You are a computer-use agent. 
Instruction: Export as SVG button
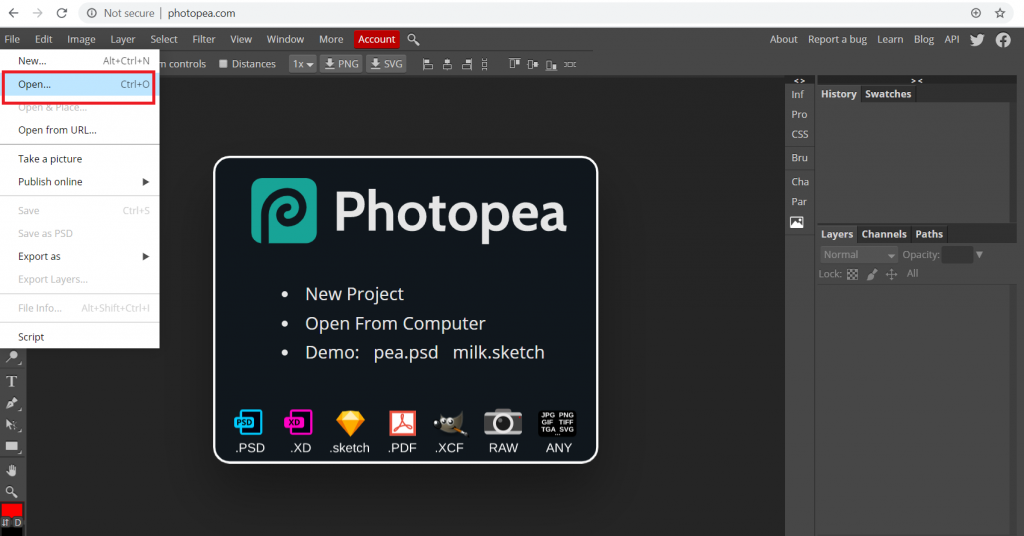pos(387,64)
